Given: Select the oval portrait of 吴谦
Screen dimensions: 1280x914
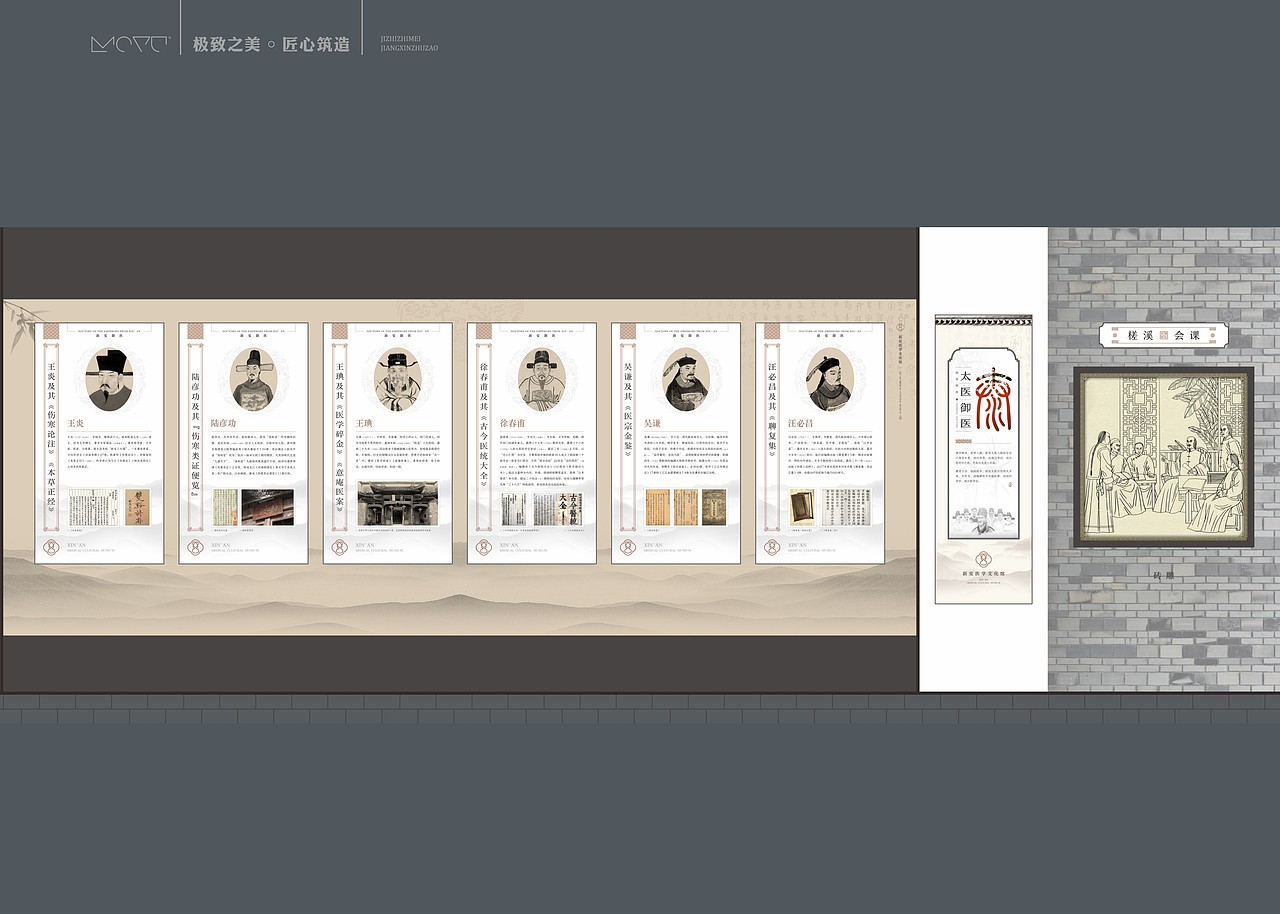Looking at the screenshot, I should (687, 380).
